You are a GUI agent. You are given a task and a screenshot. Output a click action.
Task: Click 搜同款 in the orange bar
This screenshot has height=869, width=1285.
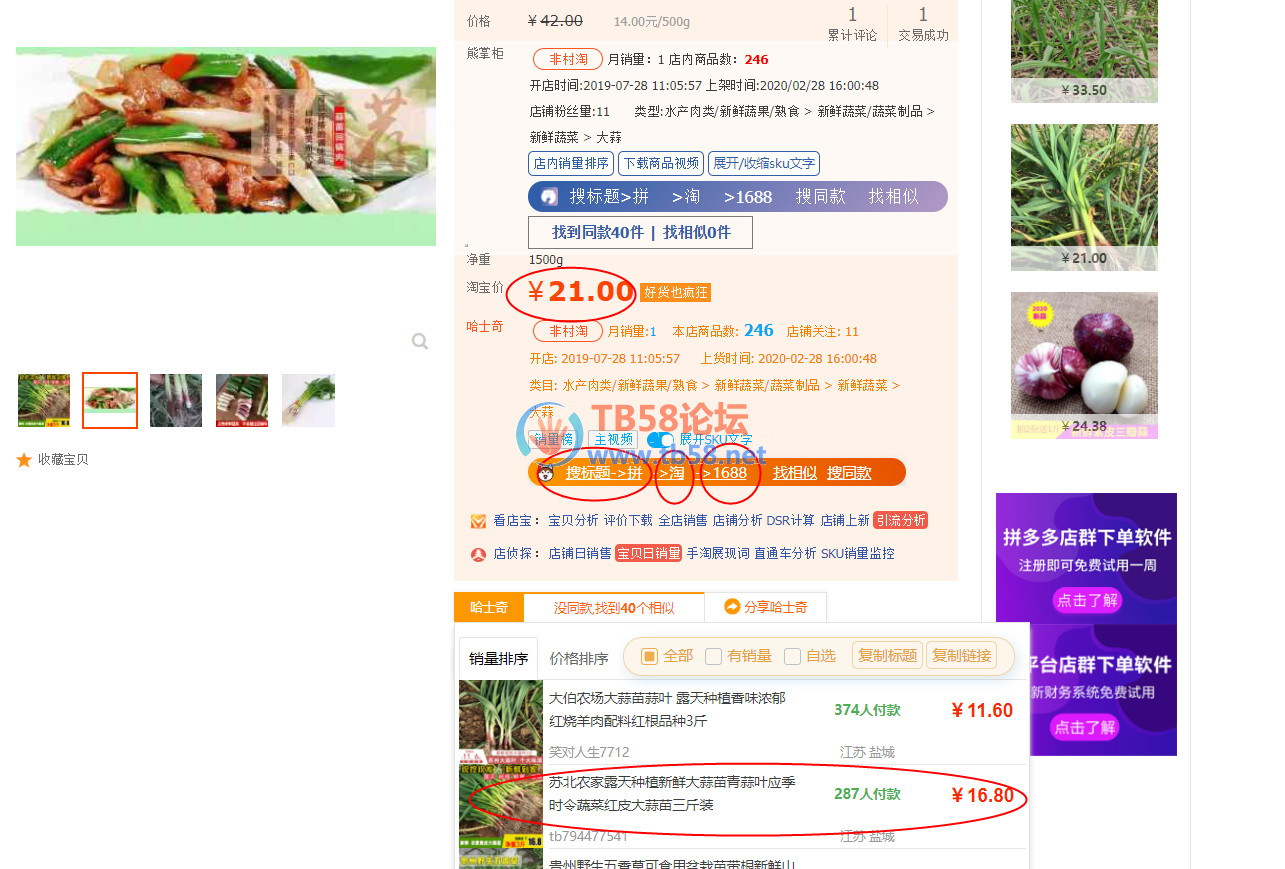point(849,473)
